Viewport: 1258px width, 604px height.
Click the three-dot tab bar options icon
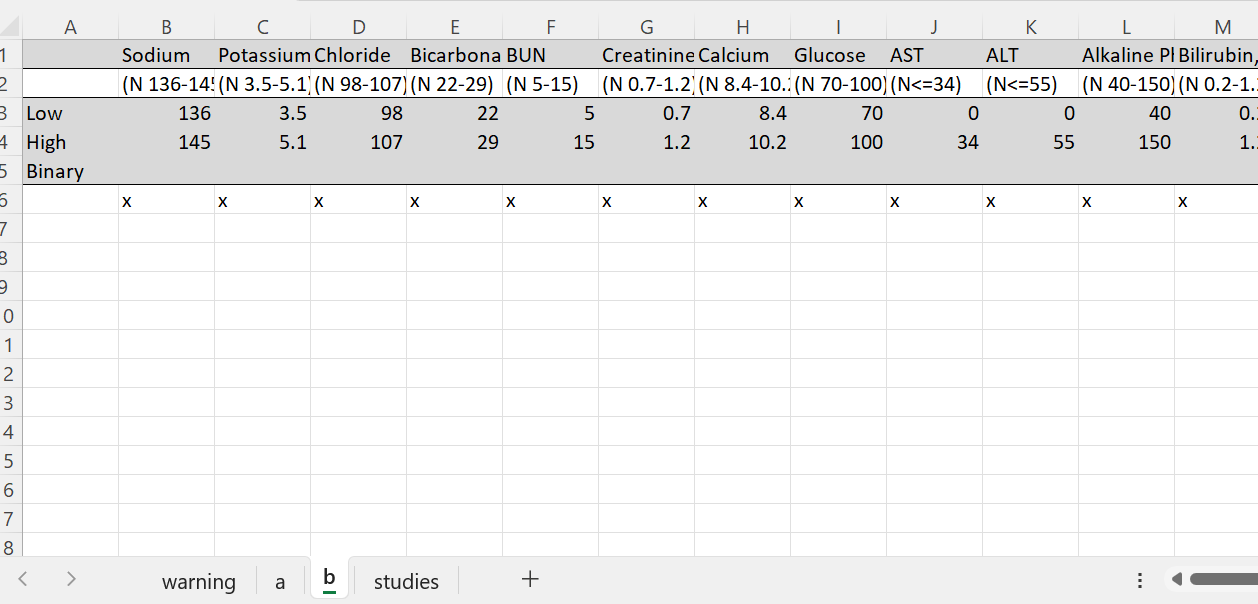point(1140,580)
